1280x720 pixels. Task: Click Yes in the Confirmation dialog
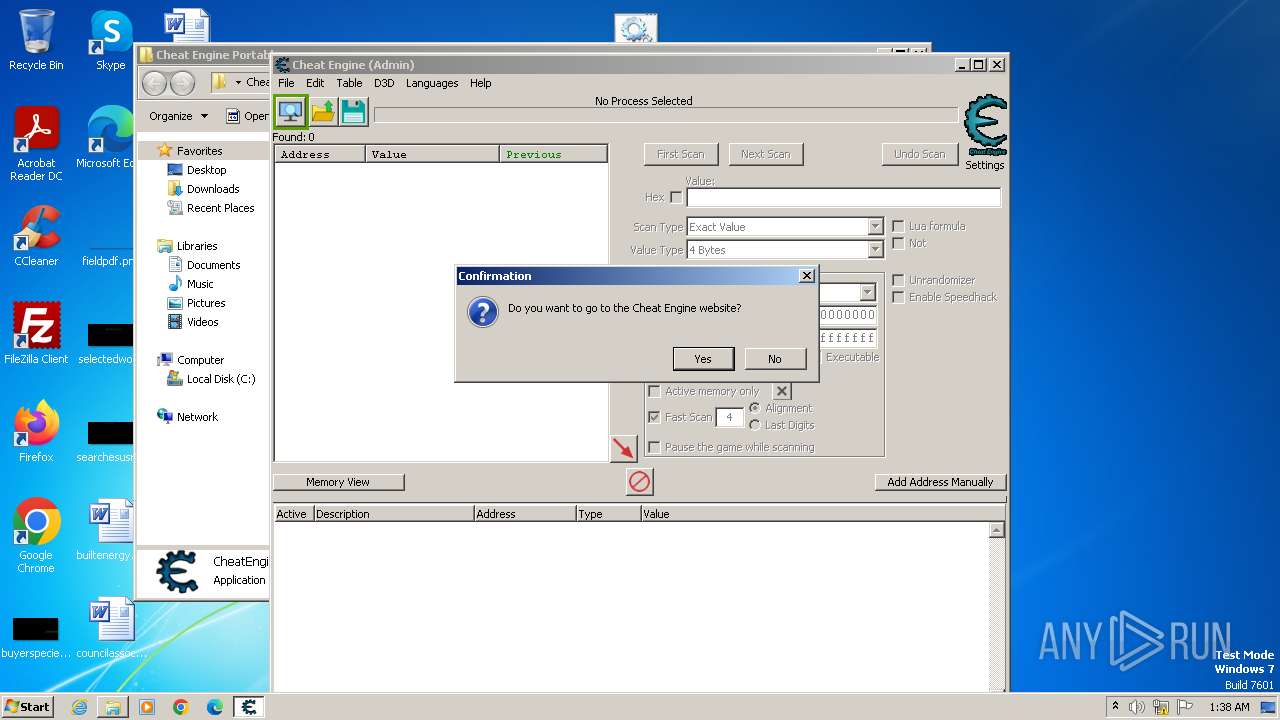(703, 359)
